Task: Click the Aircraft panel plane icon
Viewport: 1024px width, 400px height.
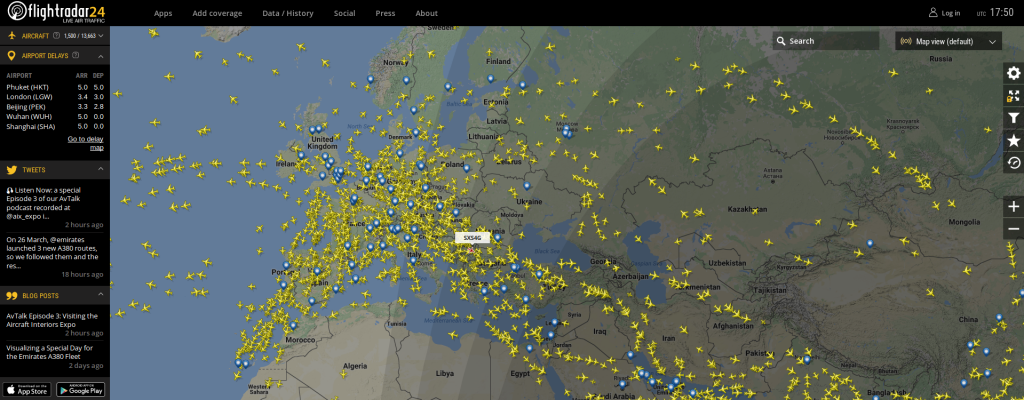Action: pos(11,35)
